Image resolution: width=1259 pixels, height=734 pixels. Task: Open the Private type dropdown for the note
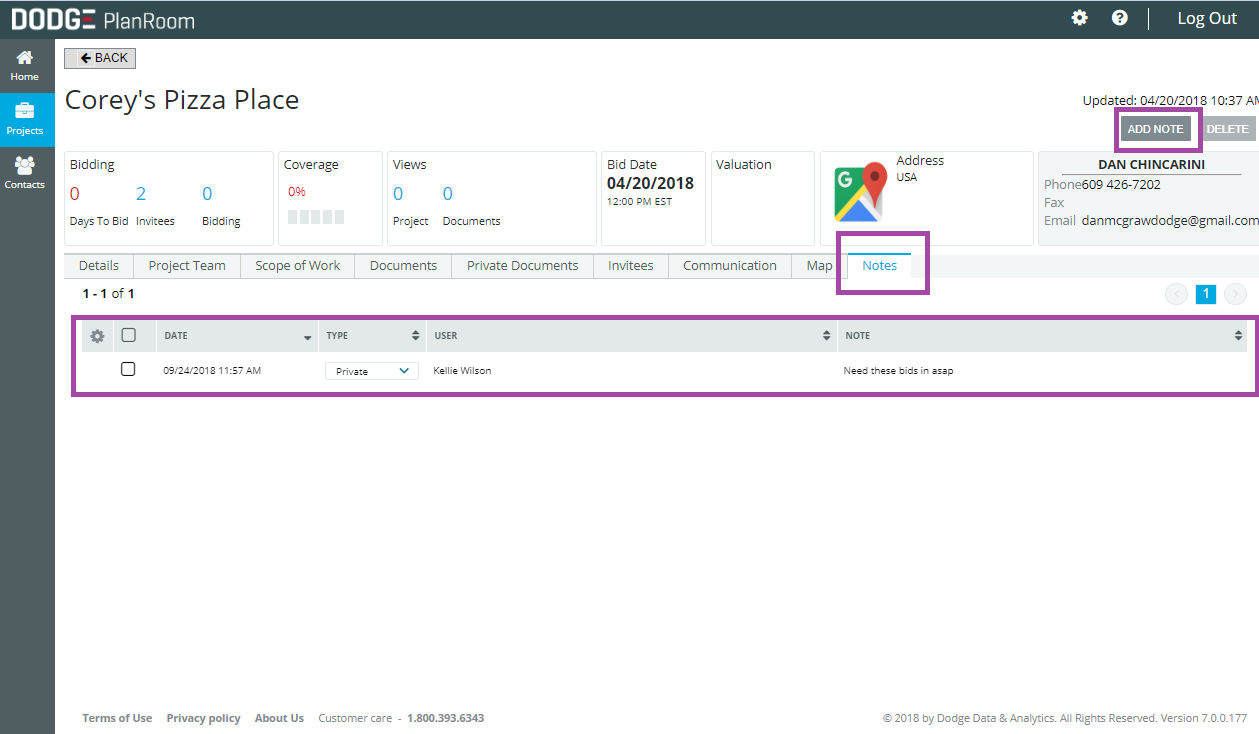pos(371,370)
